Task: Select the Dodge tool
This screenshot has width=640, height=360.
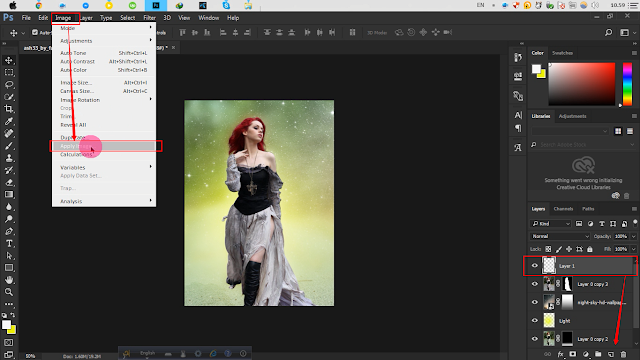Action: tap(9, 219)
